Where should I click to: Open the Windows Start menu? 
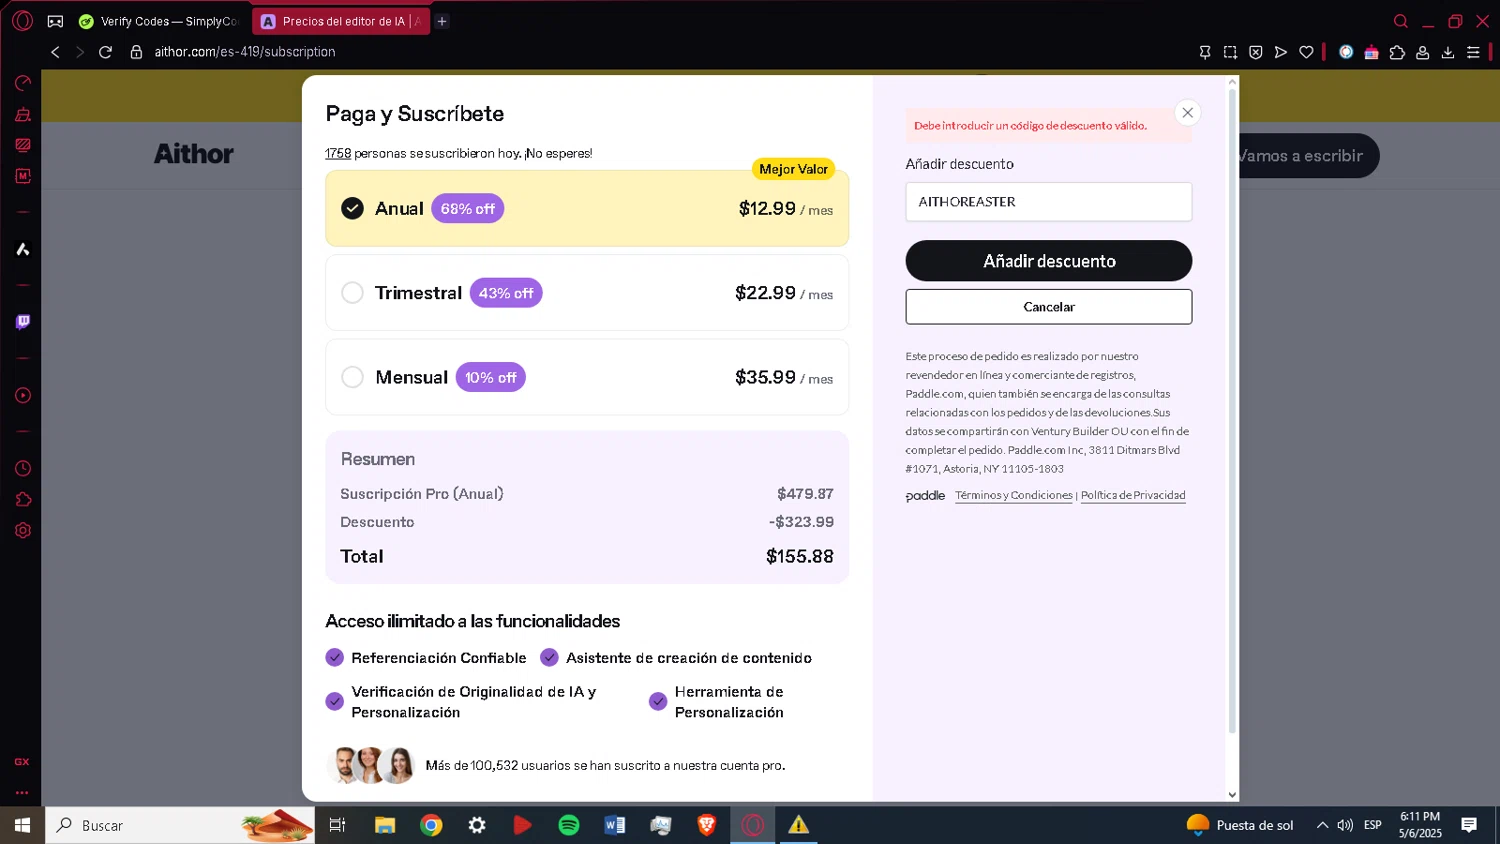22,825
